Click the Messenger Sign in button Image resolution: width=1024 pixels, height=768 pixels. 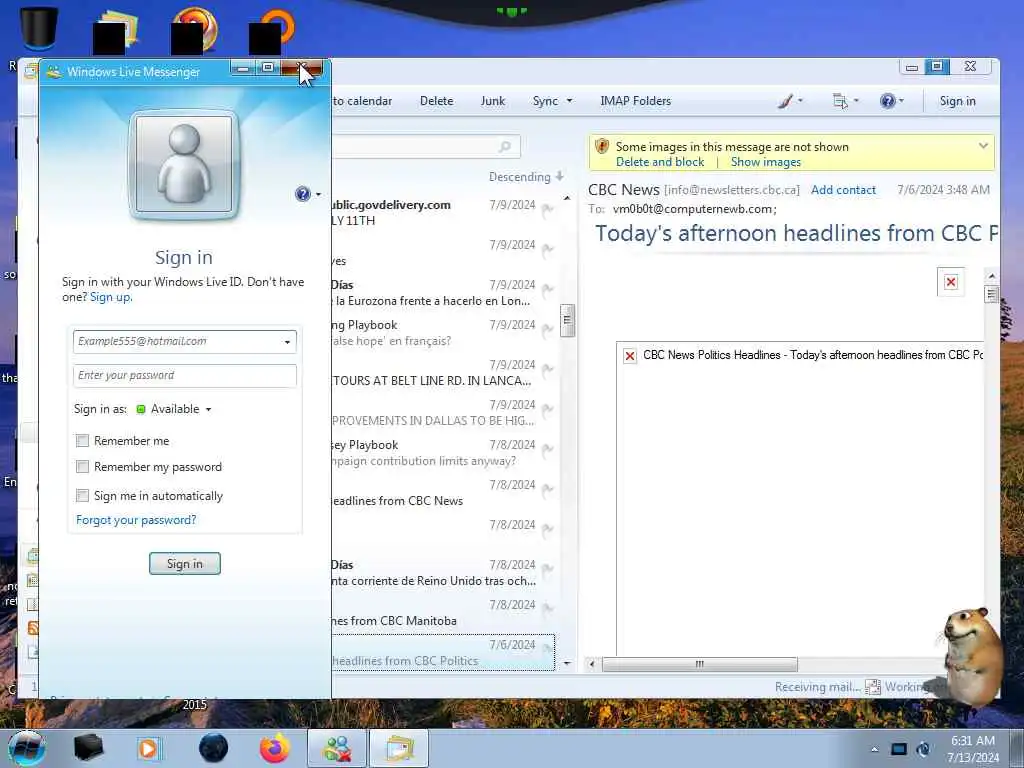(x=185, y=564)
